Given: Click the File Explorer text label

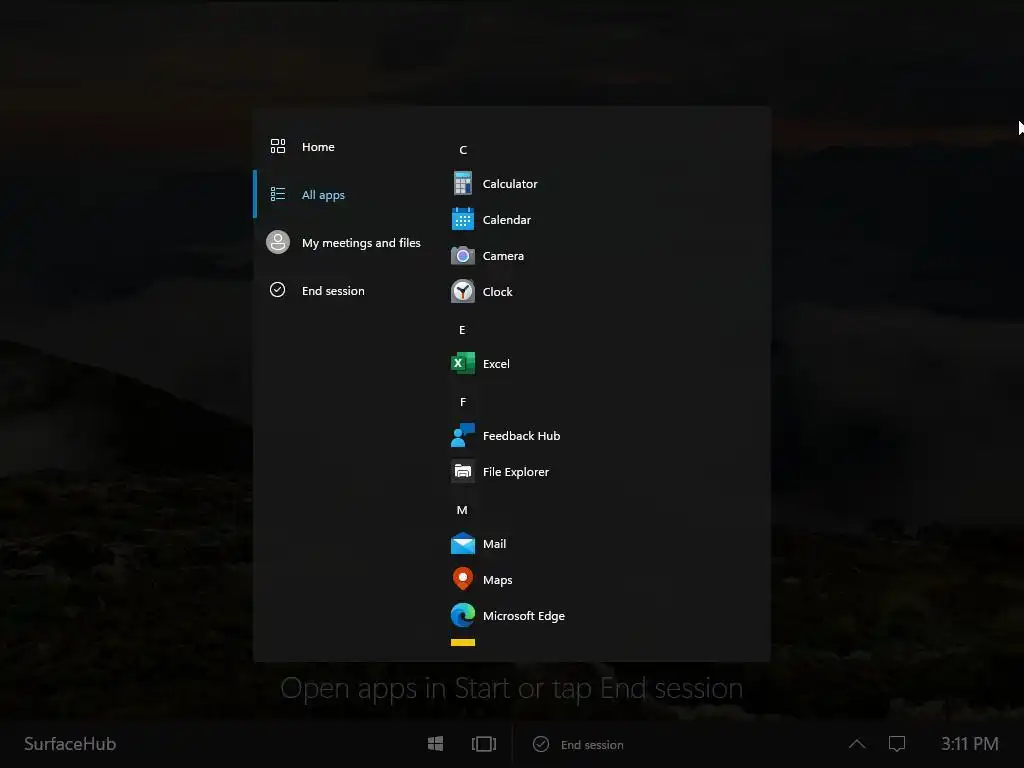Looking at the screenshot, I should (516, 472).
